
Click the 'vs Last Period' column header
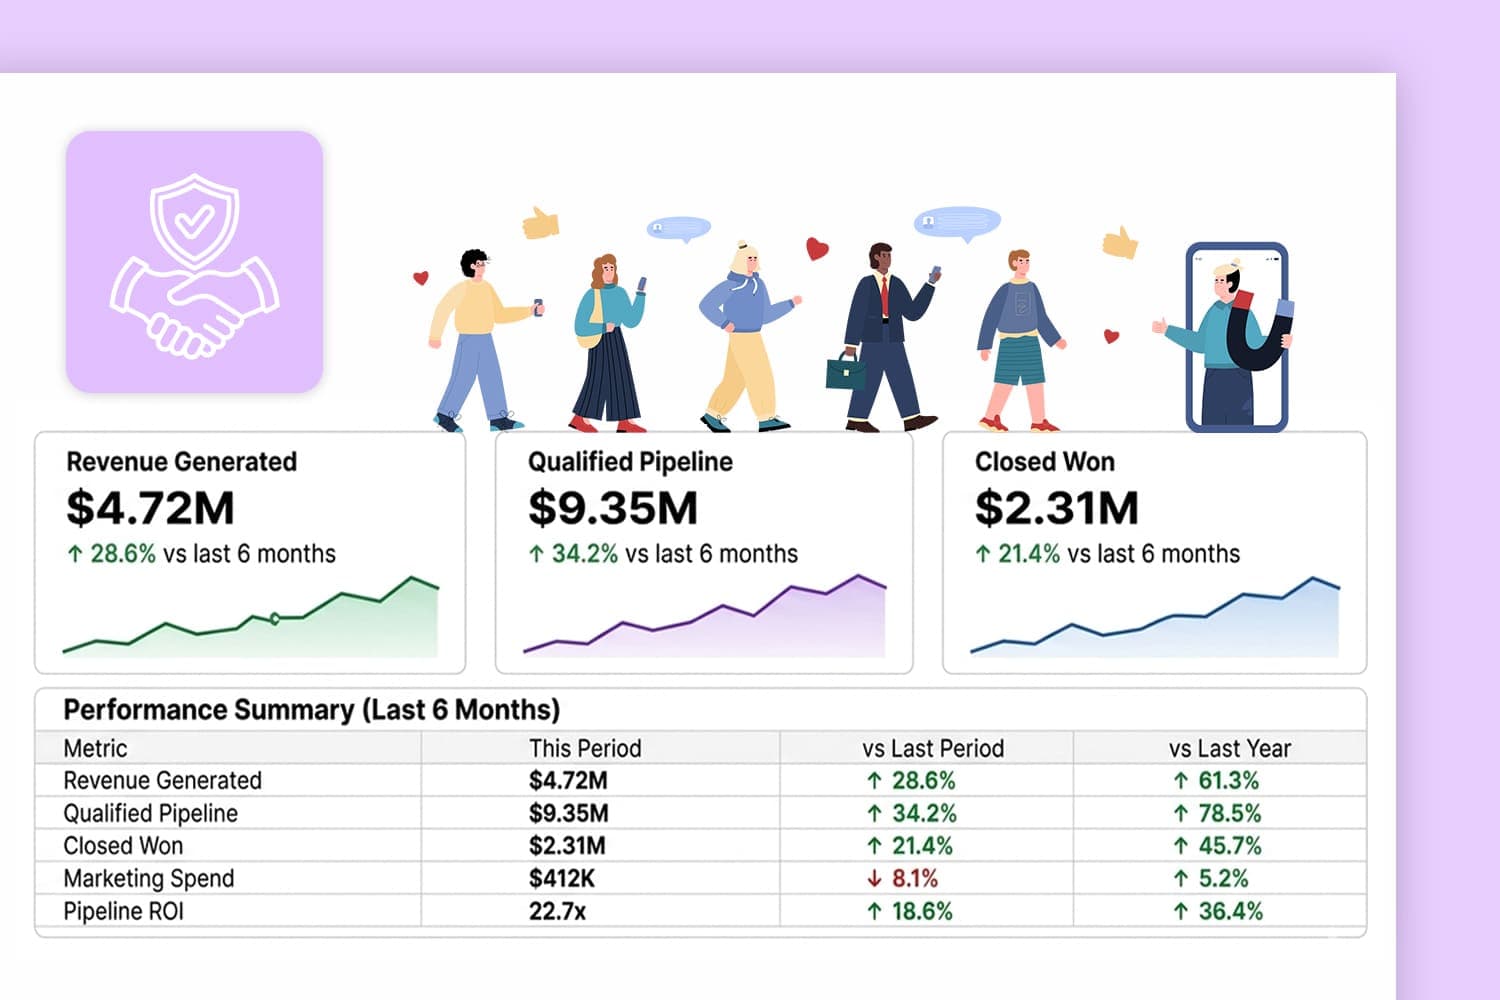point(933,748)
